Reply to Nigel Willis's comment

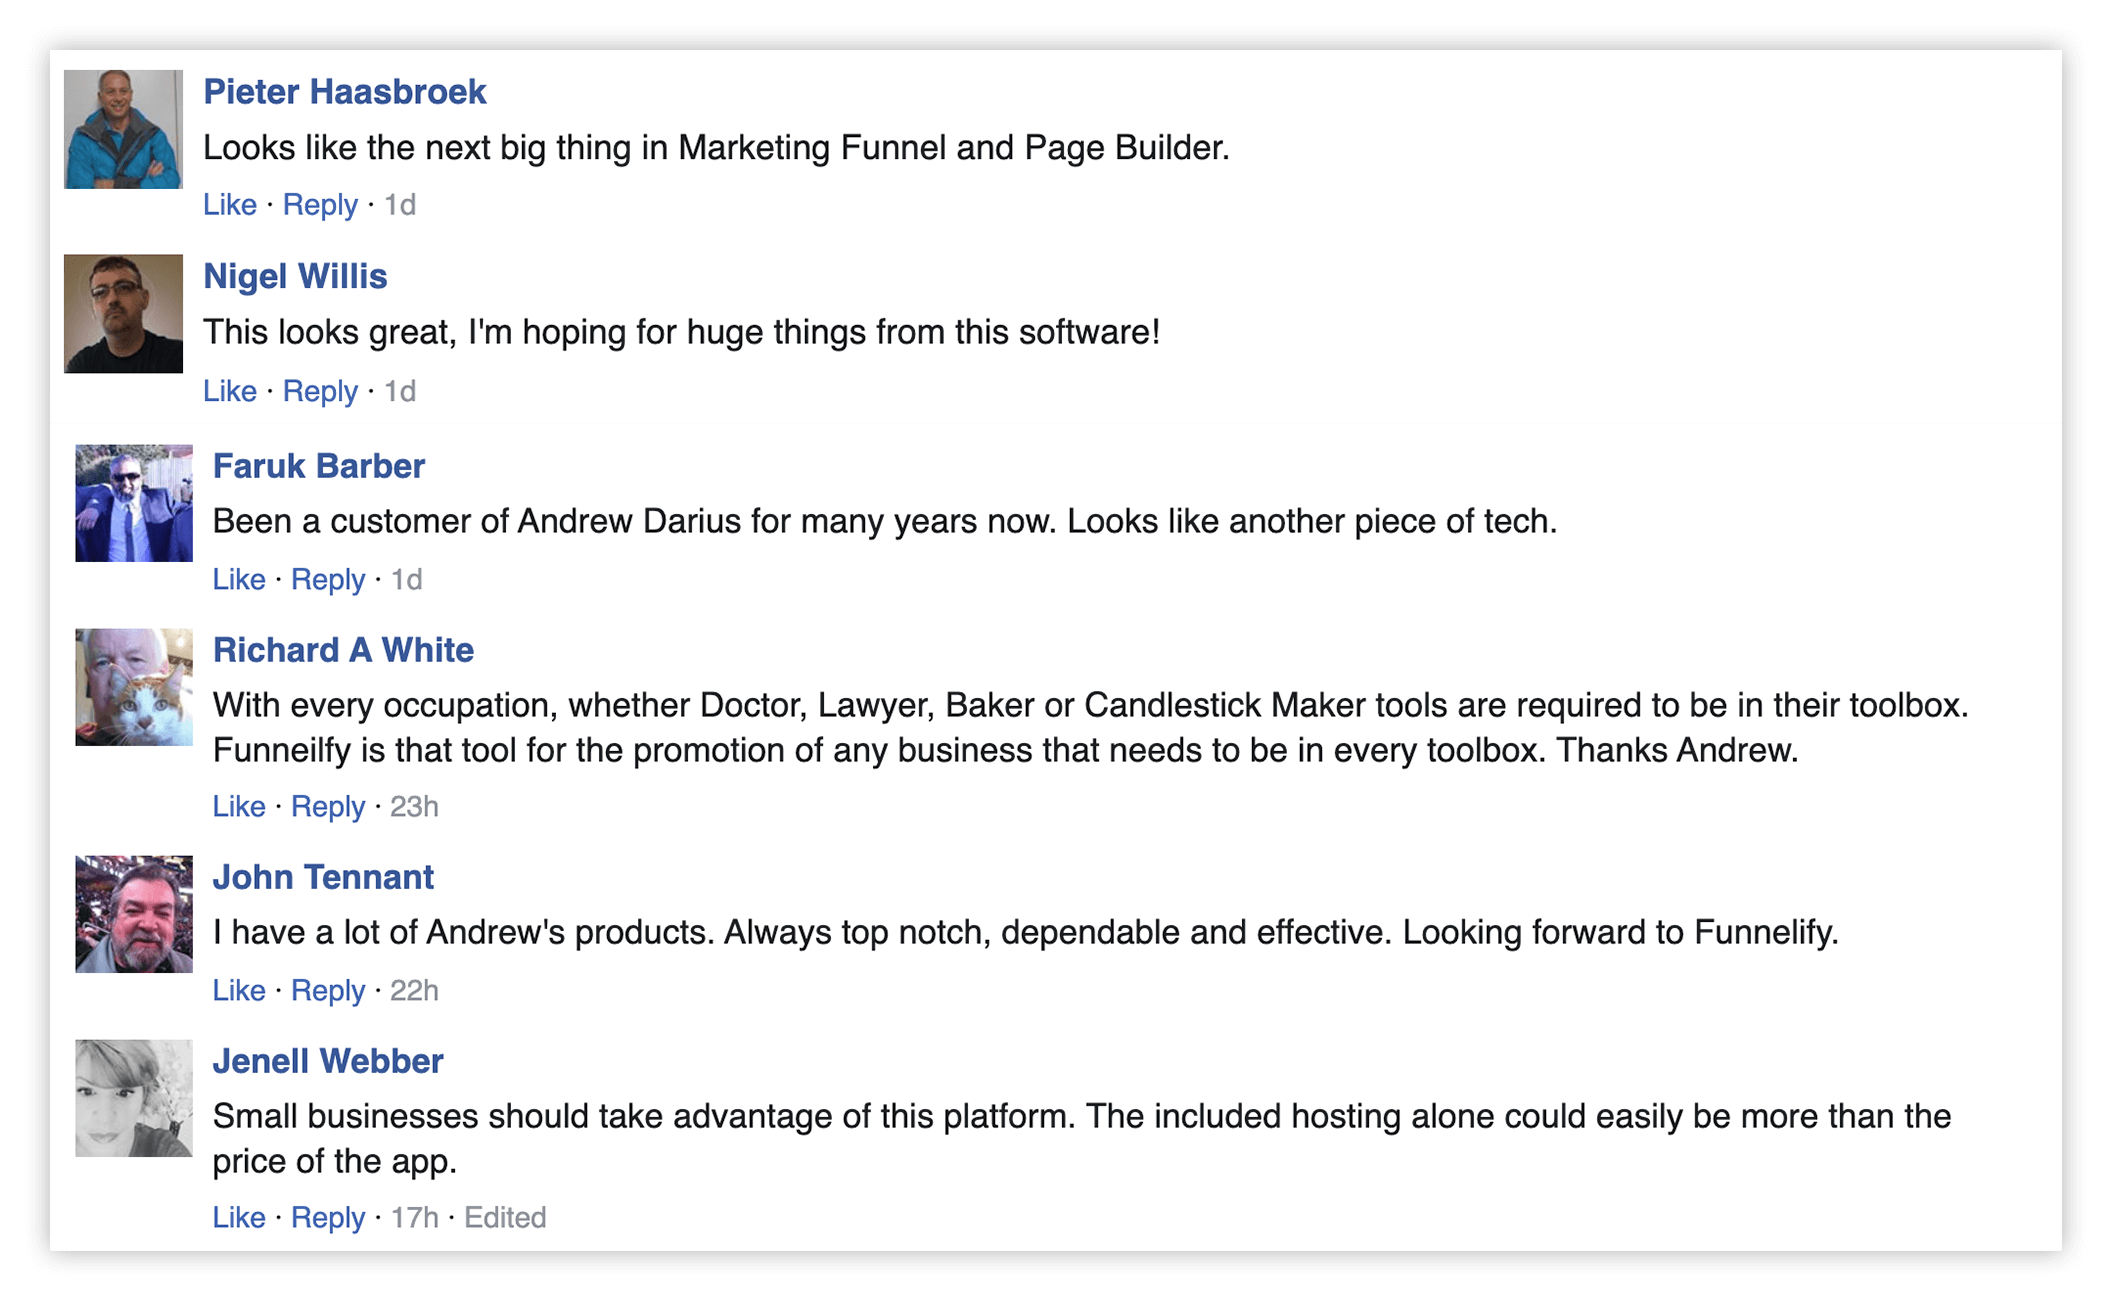click(320, 391)
